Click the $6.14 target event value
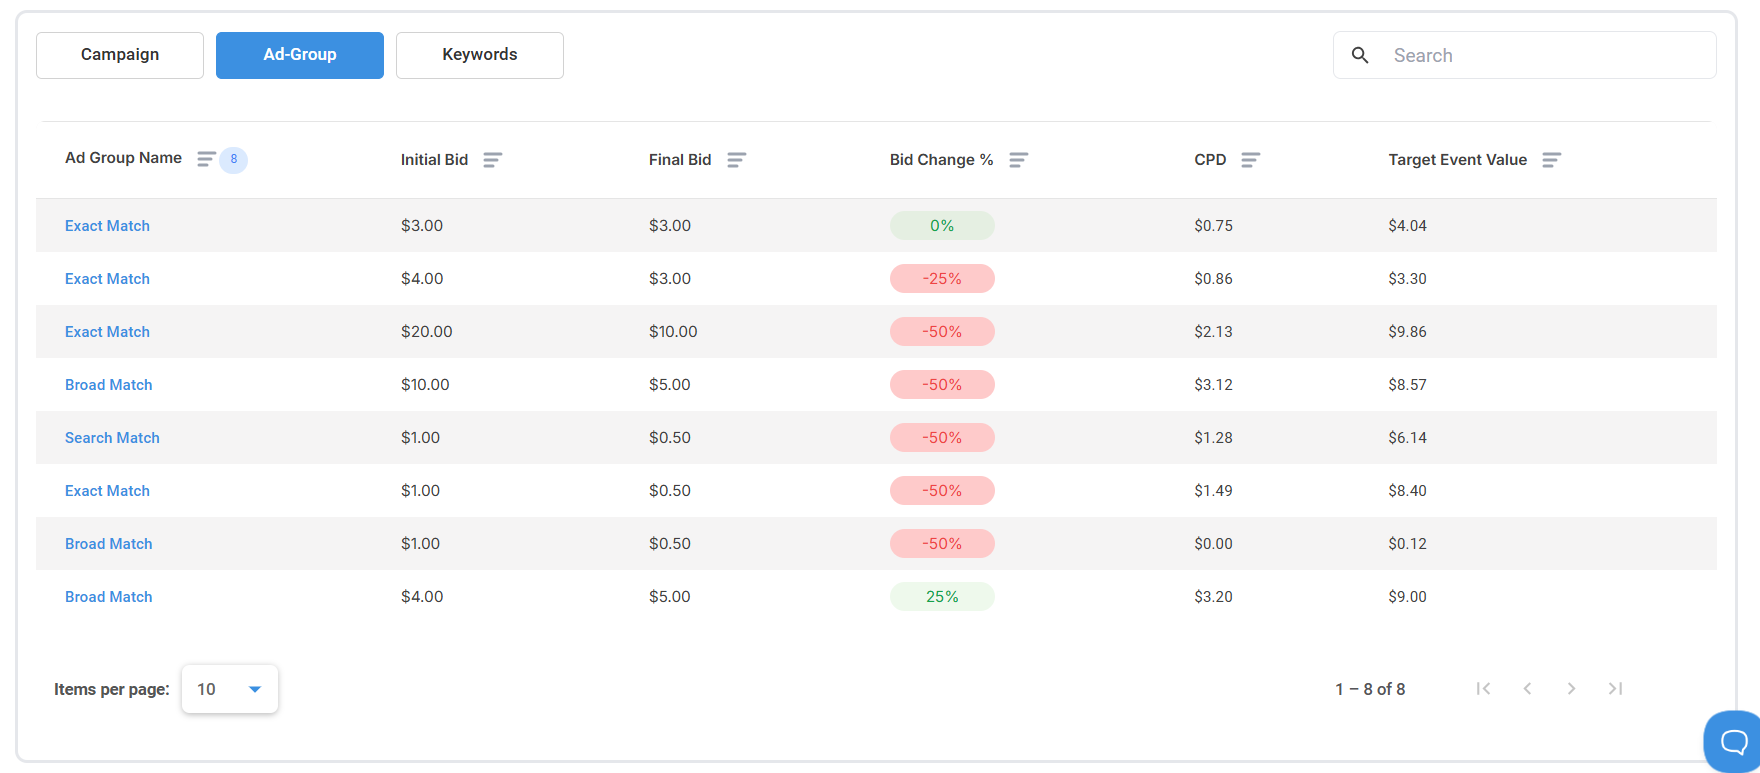The height and width of the screenshot is (773, 1760). (x=1407, y=438)
